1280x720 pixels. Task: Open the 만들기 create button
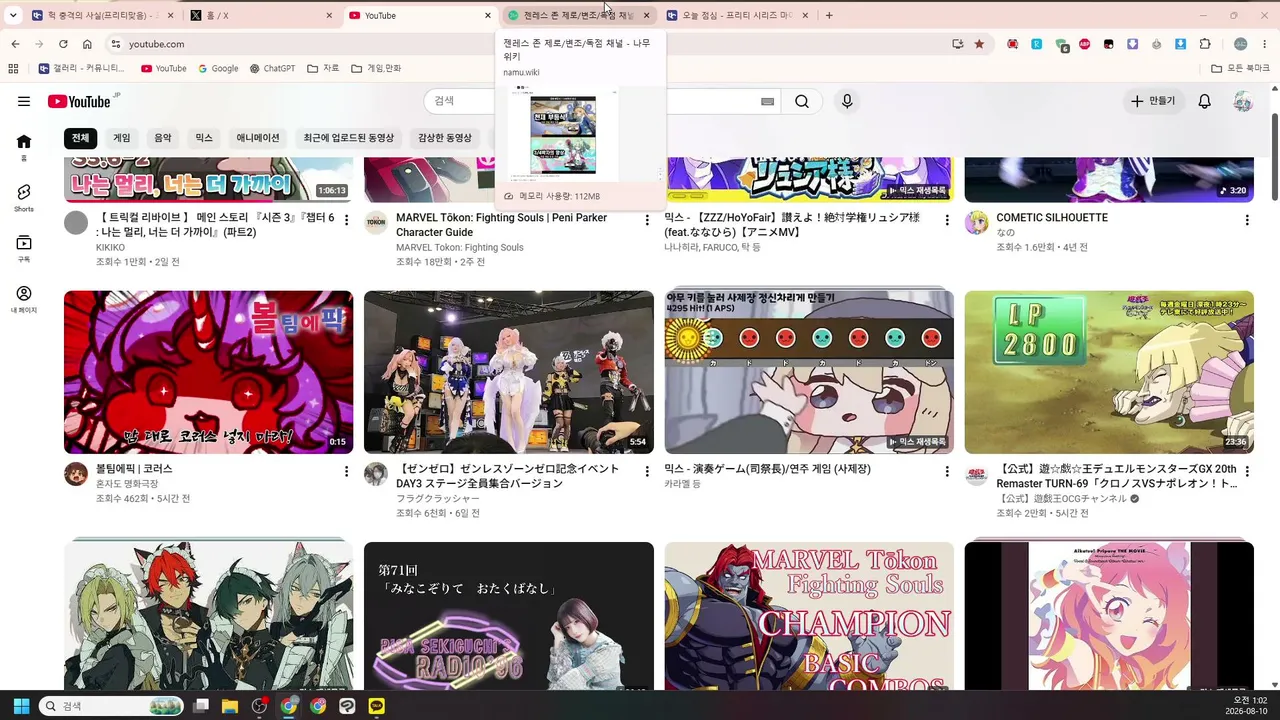coord(1153,101)
